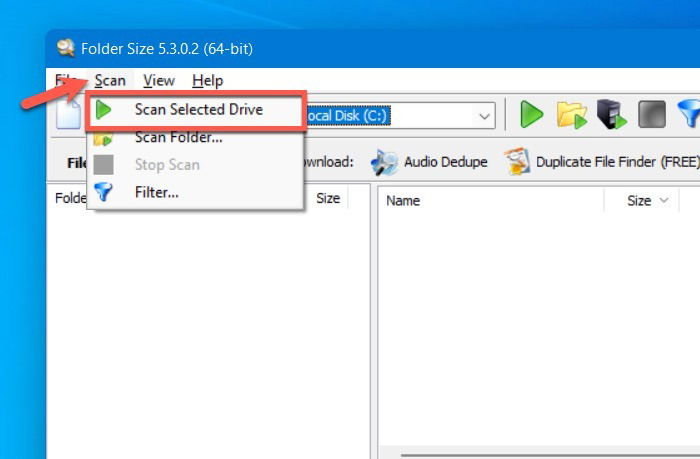700x459 pixels.
Task: Open the Help menu
Action: pyautogui.click(x=208, y=81)
